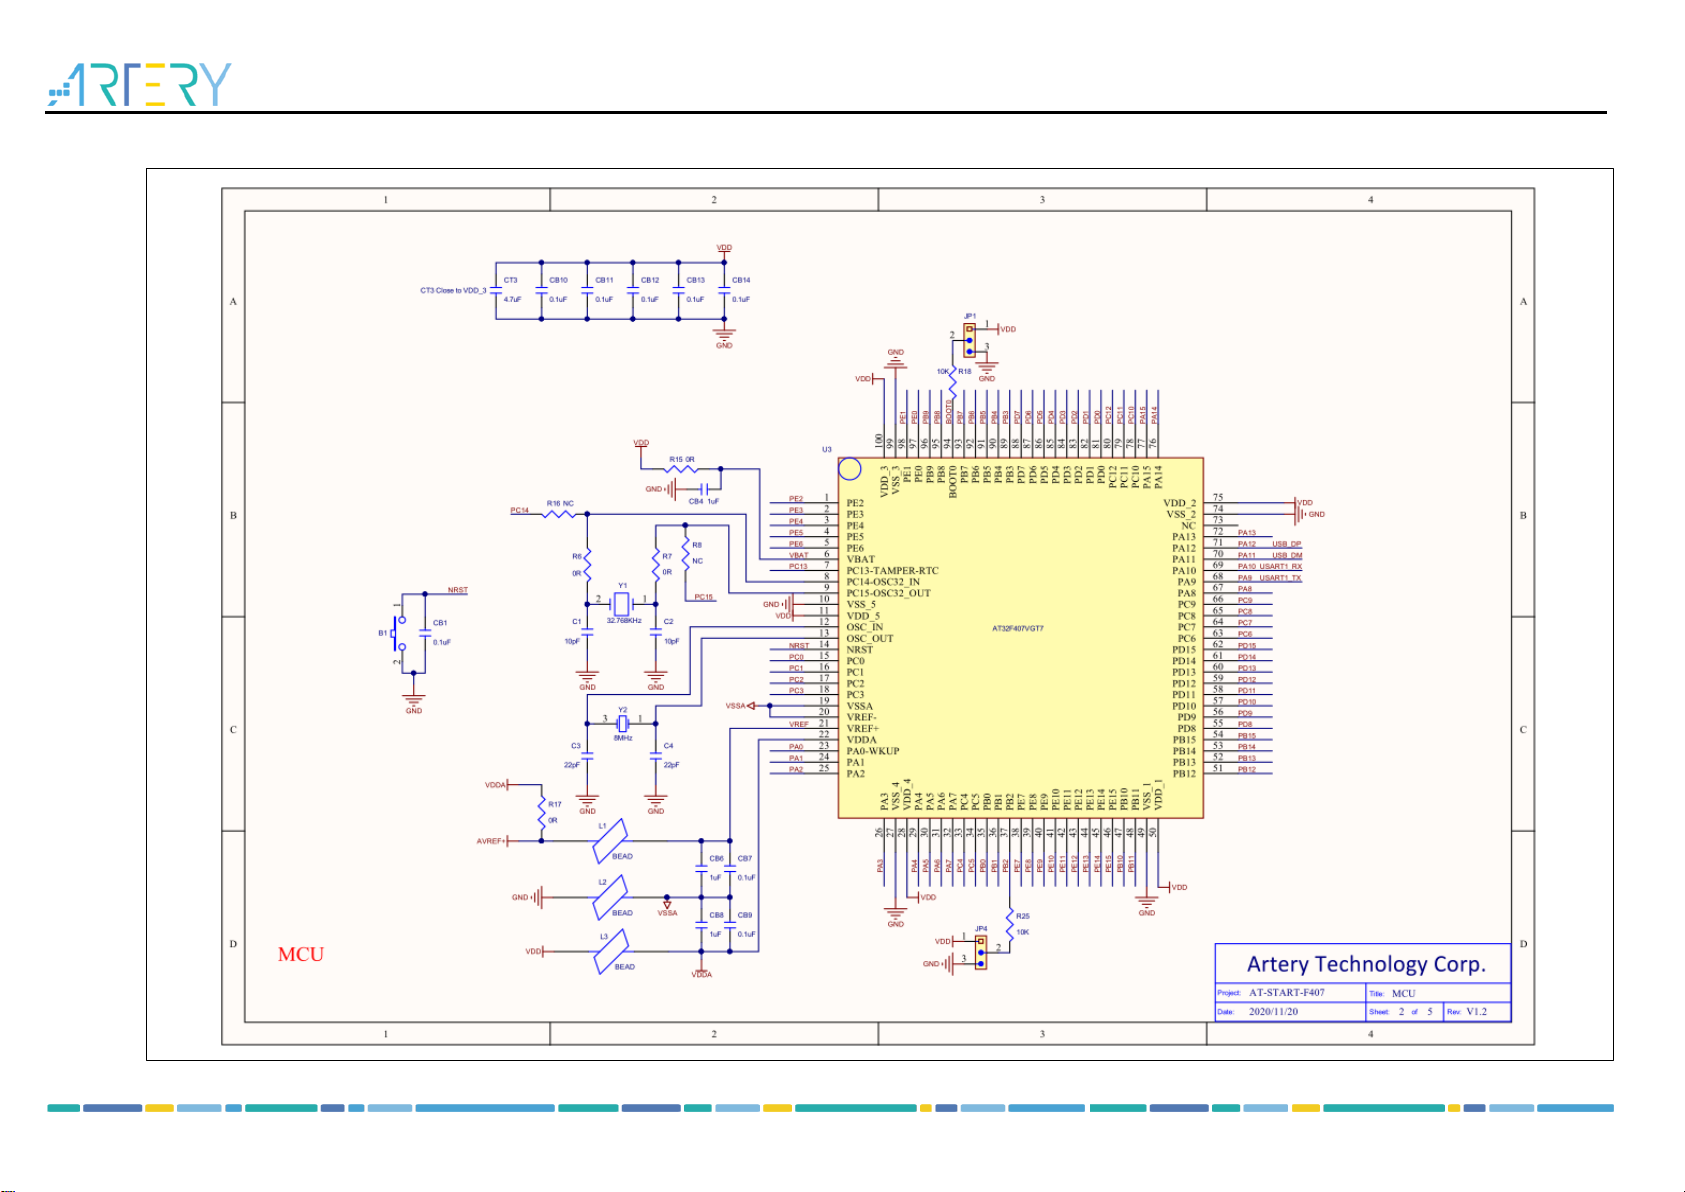Click the 'VREF+' pin name inside chip

click(862, 728)
